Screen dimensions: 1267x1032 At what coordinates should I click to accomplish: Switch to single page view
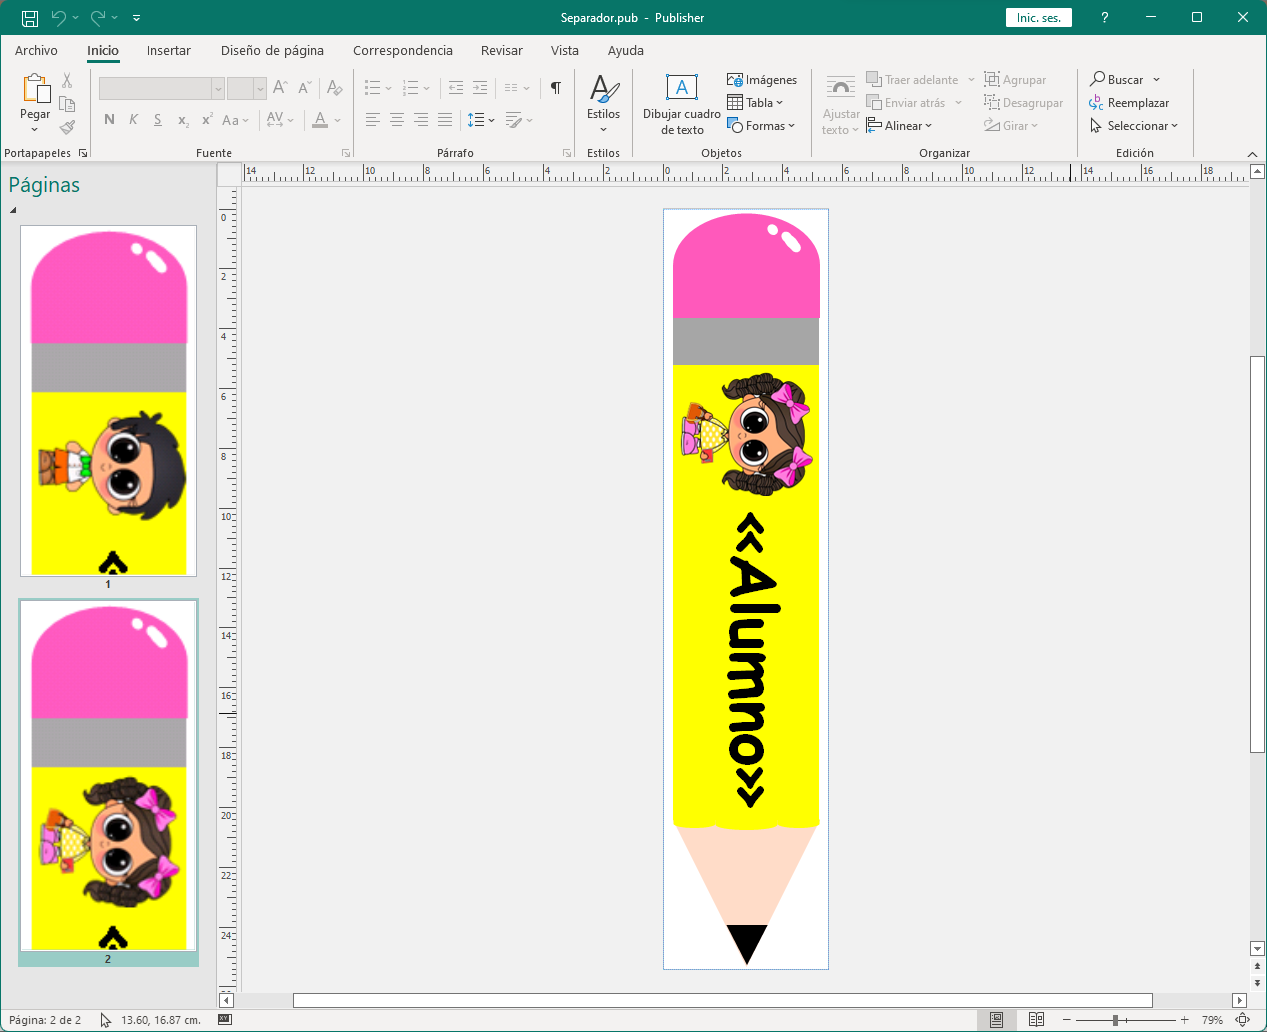point(996,1020)
